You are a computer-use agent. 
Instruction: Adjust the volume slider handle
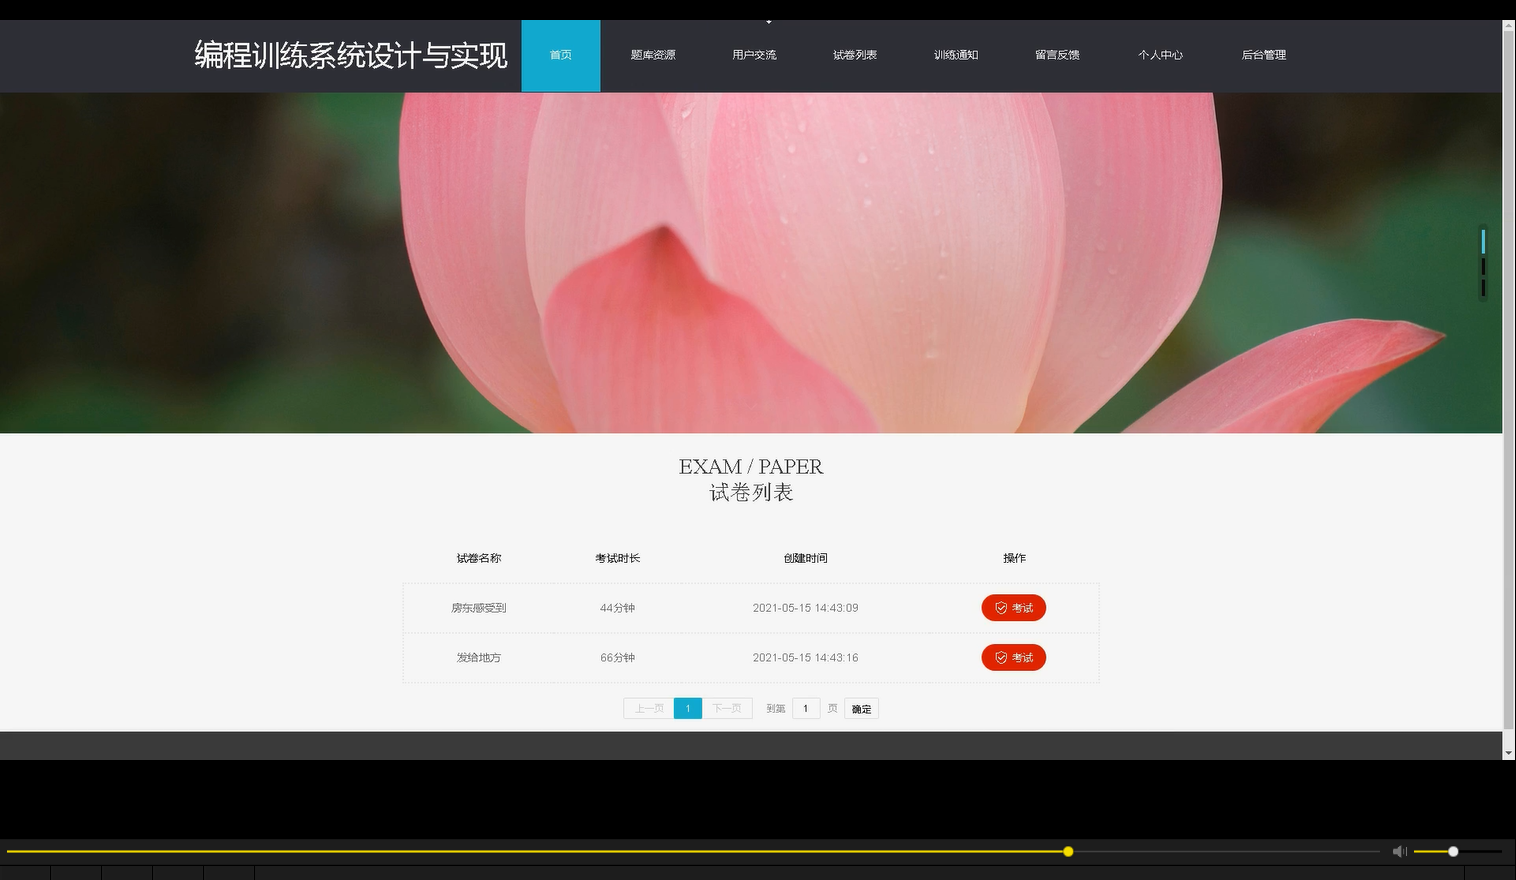click(1453, 852)
